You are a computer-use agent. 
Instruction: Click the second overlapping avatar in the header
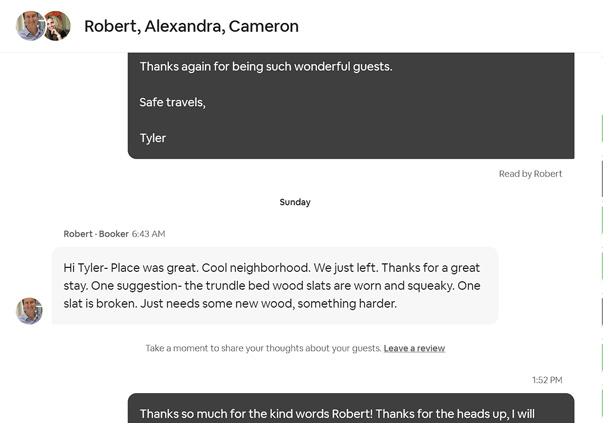58,26
